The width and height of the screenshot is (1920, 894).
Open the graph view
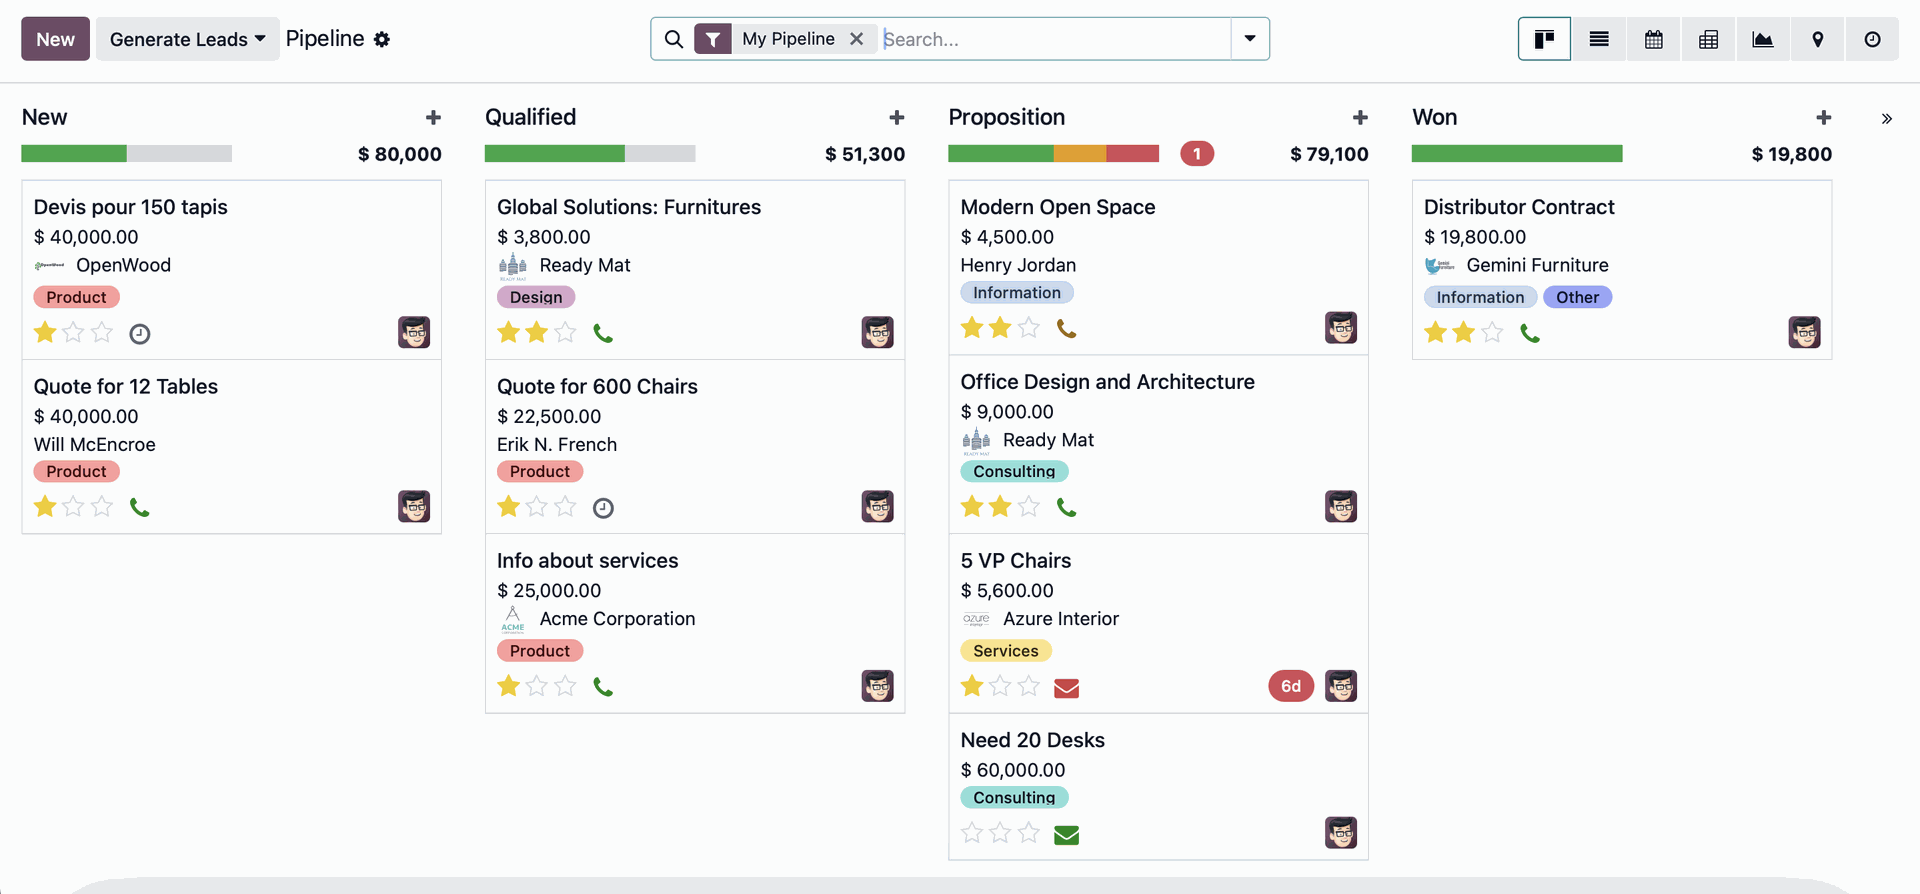click(x=1763, y=39)
